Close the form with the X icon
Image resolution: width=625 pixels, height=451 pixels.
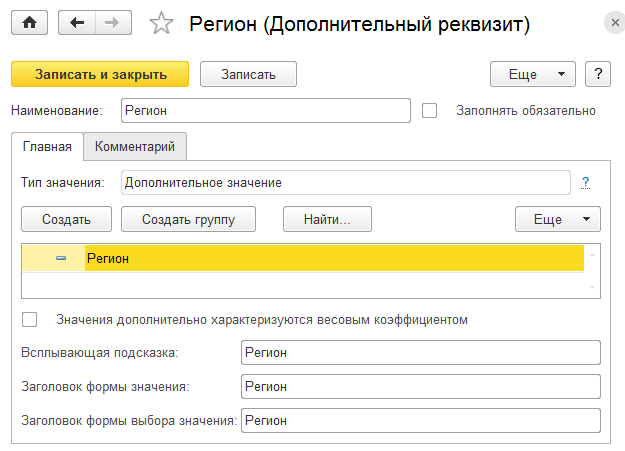[x=611, y=21]
